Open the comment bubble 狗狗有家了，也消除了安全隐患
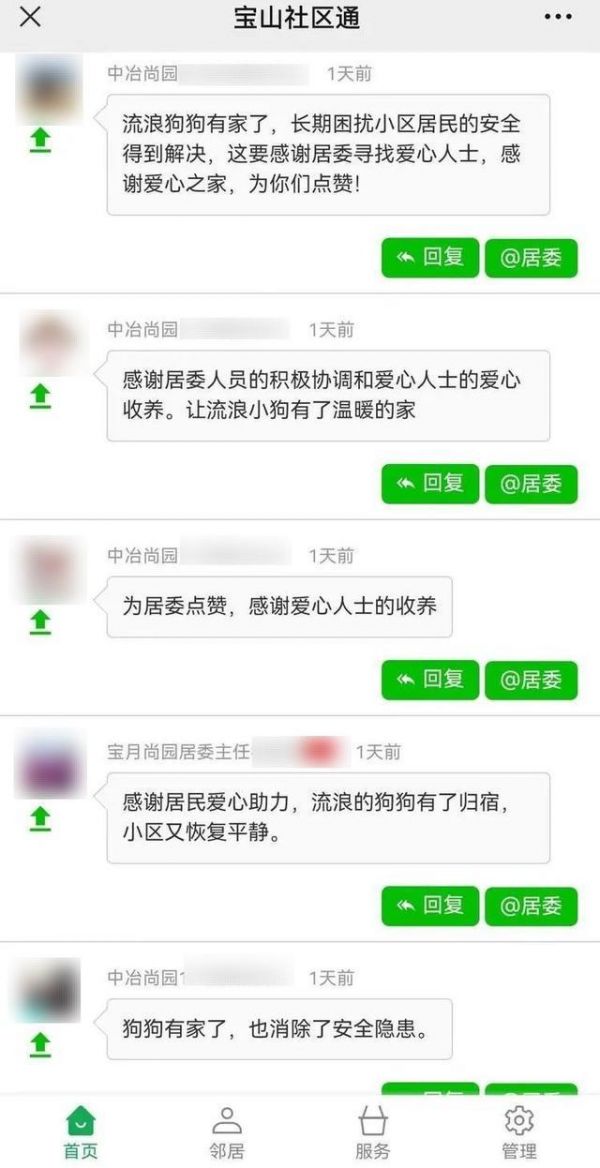Image resolution: width=600 pixels, height=1168 pixels. (280, 1029)
